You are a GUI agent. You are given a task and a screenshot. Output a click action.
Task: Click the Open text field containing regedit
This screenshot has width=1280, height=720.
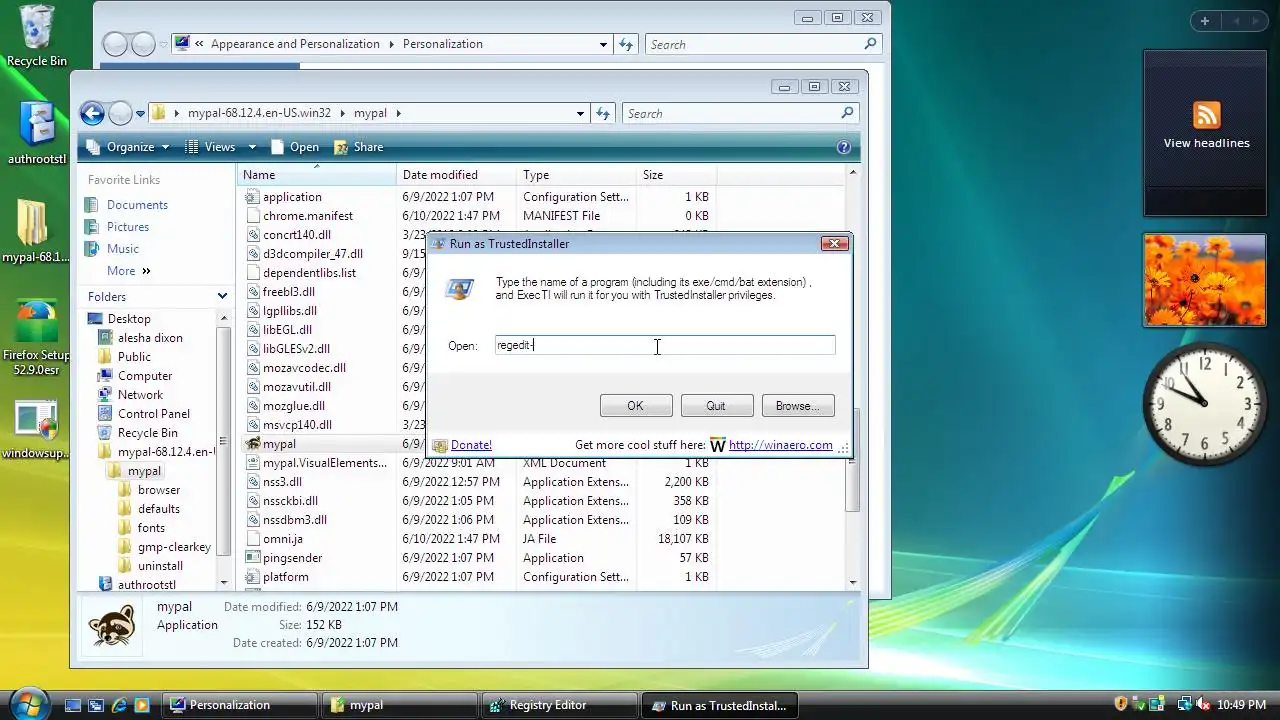point(664,345)
